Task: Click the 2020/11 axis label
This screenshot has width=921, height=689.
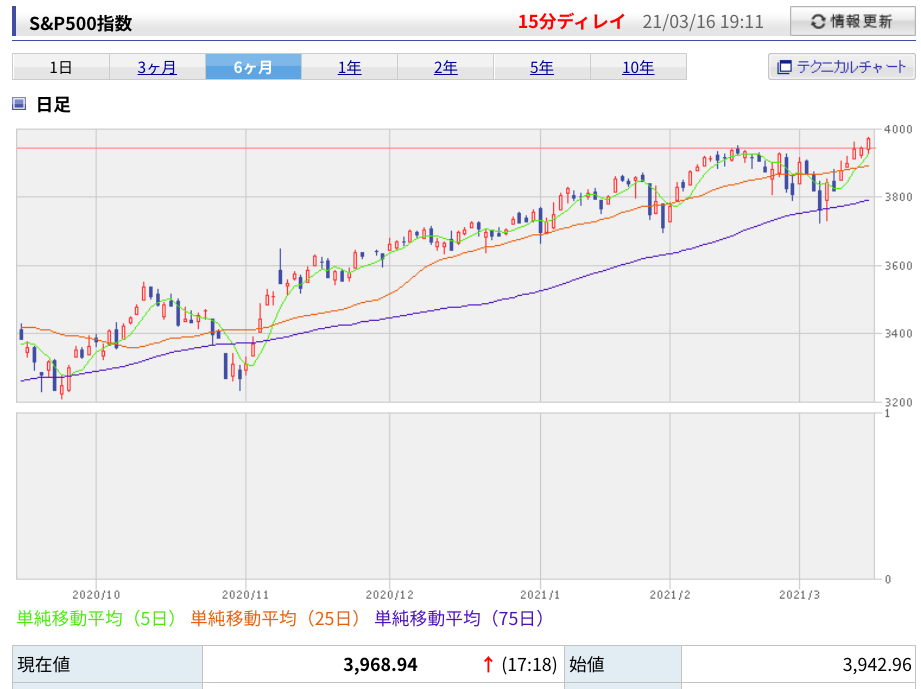Action: (245, 594)
